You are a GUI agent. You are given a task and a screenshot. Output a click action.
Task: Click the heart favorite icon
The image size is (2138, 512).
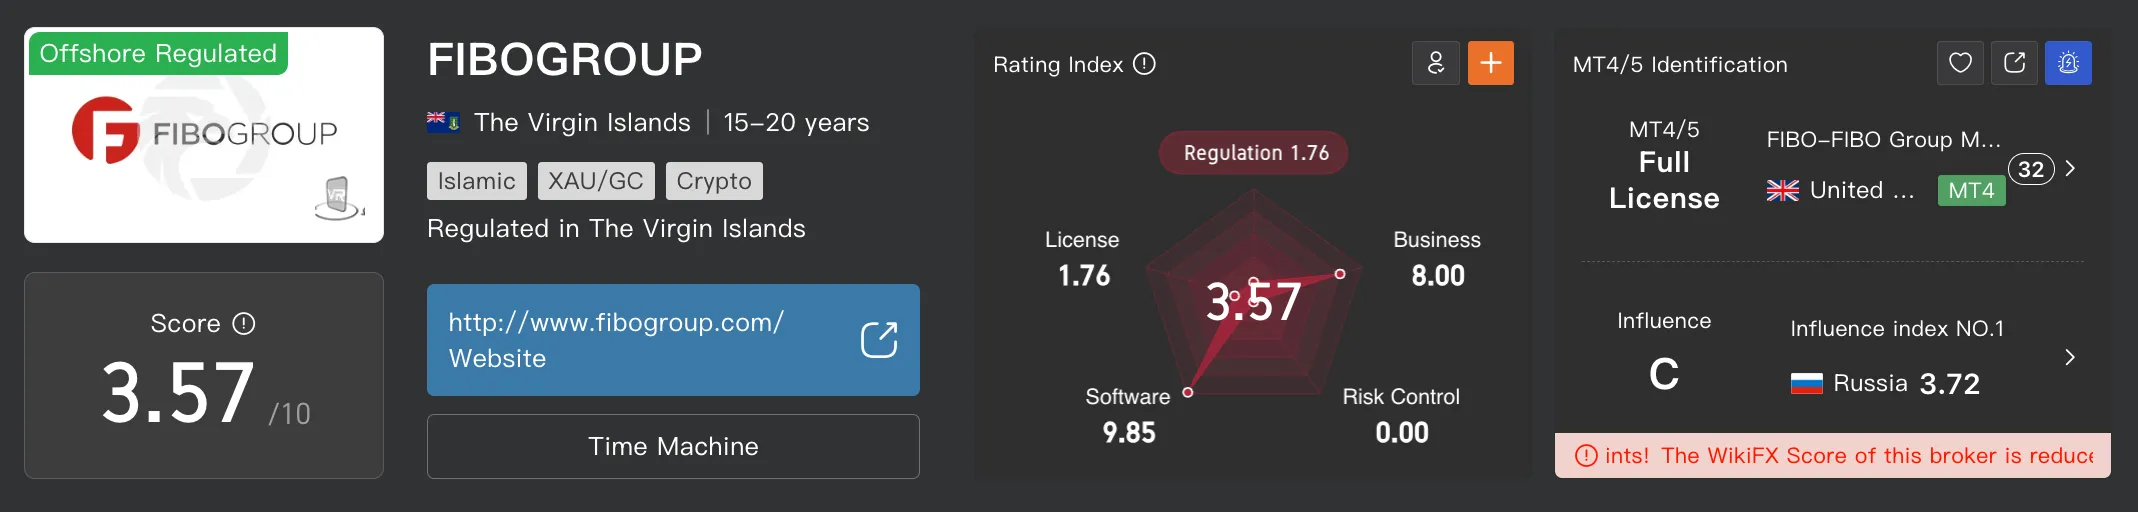click(1961, 63)
